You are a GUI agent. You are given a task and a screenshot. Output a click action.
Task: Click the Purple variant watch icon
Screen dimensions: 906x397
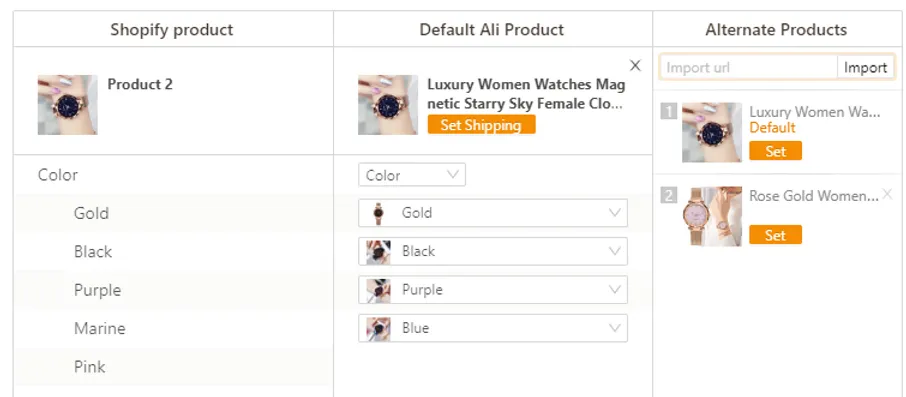[x=378, y=290]
